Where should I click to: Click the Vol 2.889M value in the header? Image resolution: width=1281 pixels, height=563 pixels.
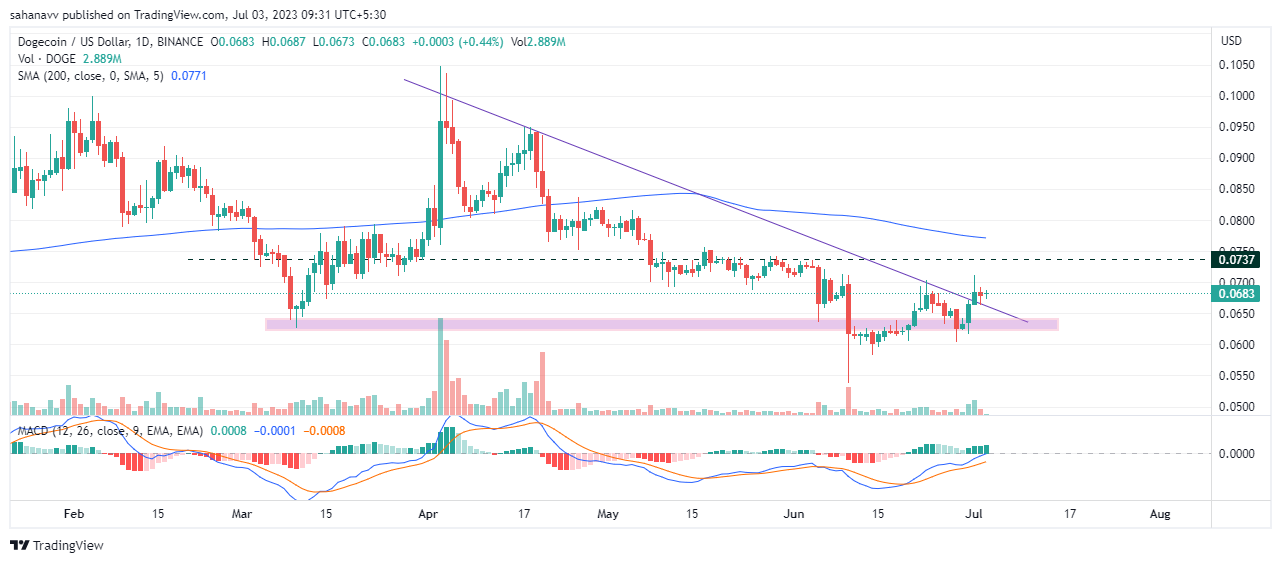click(x=538, y=42)
